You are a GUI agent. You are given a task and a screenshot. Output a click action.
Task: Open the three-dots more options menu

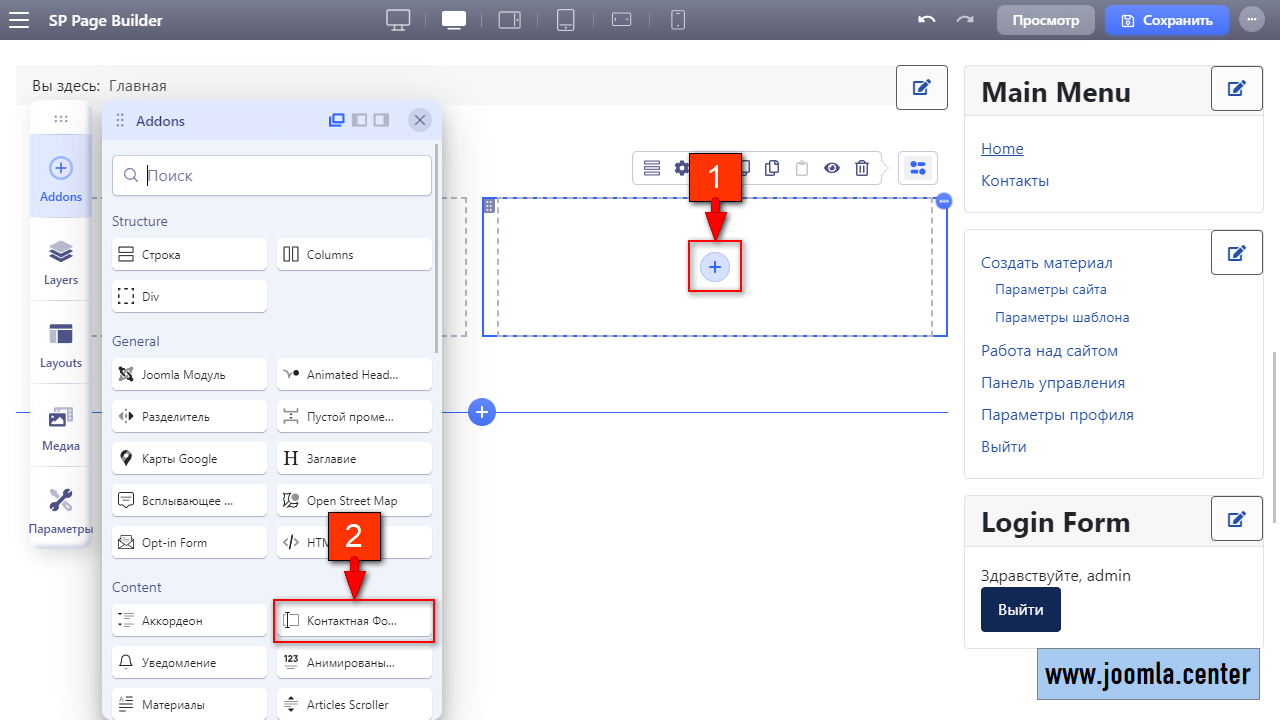click(x=1251, y=20)
